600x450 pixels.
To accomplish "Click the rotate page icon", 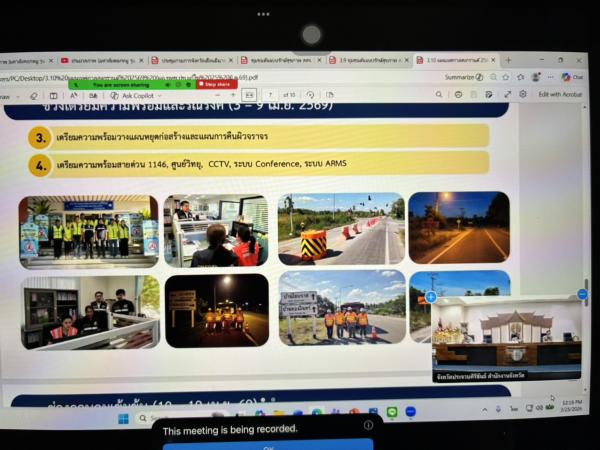I will coord(311,95).
